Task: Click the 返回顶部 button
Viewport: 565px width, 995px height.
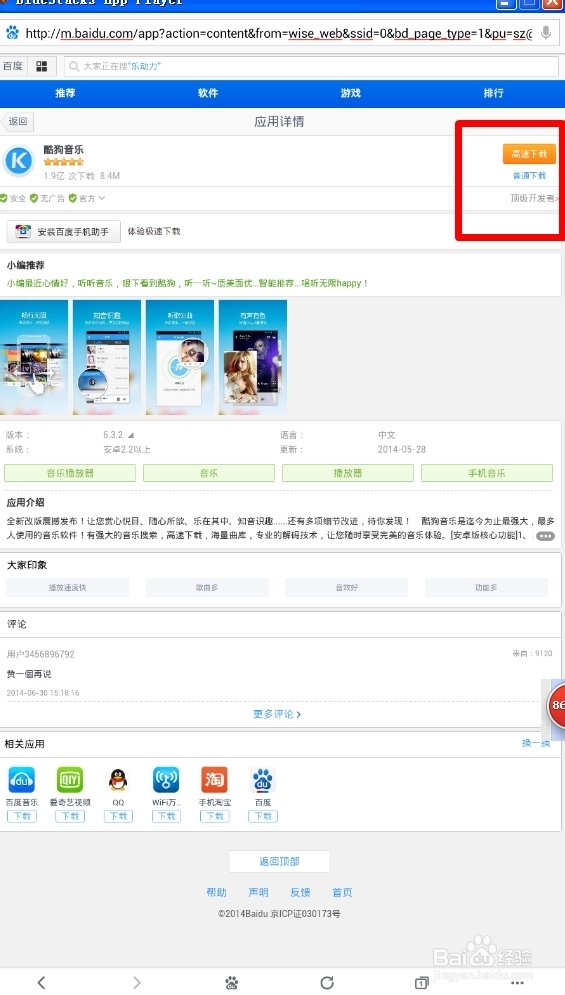Action: 279,861
